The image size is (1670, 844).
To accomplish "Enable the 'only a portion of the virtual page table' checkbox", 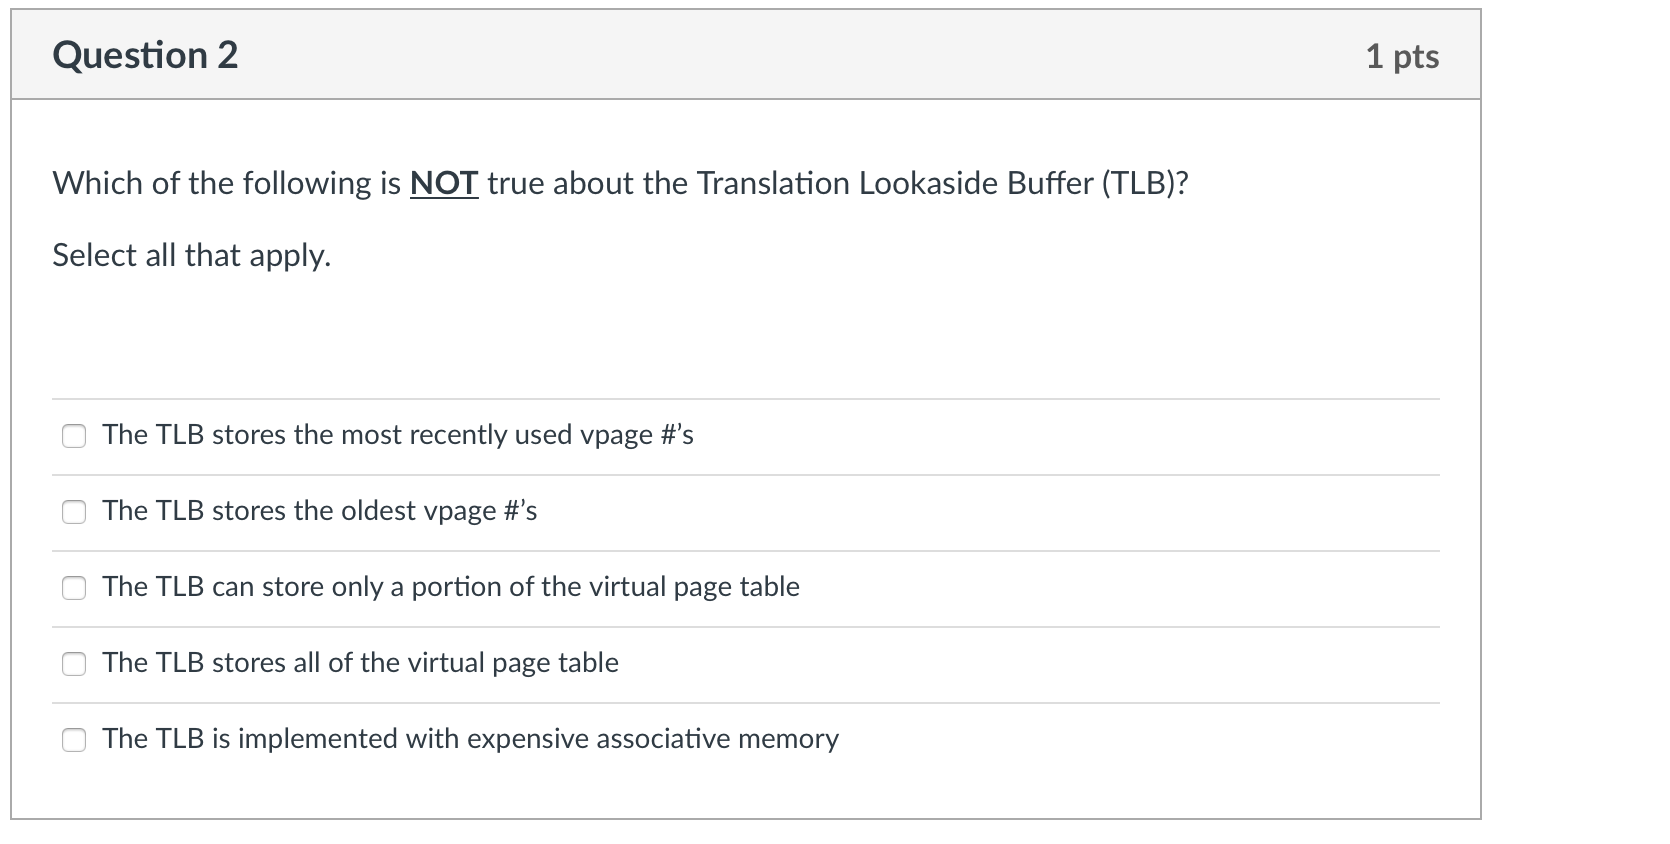I will [74, 588].
